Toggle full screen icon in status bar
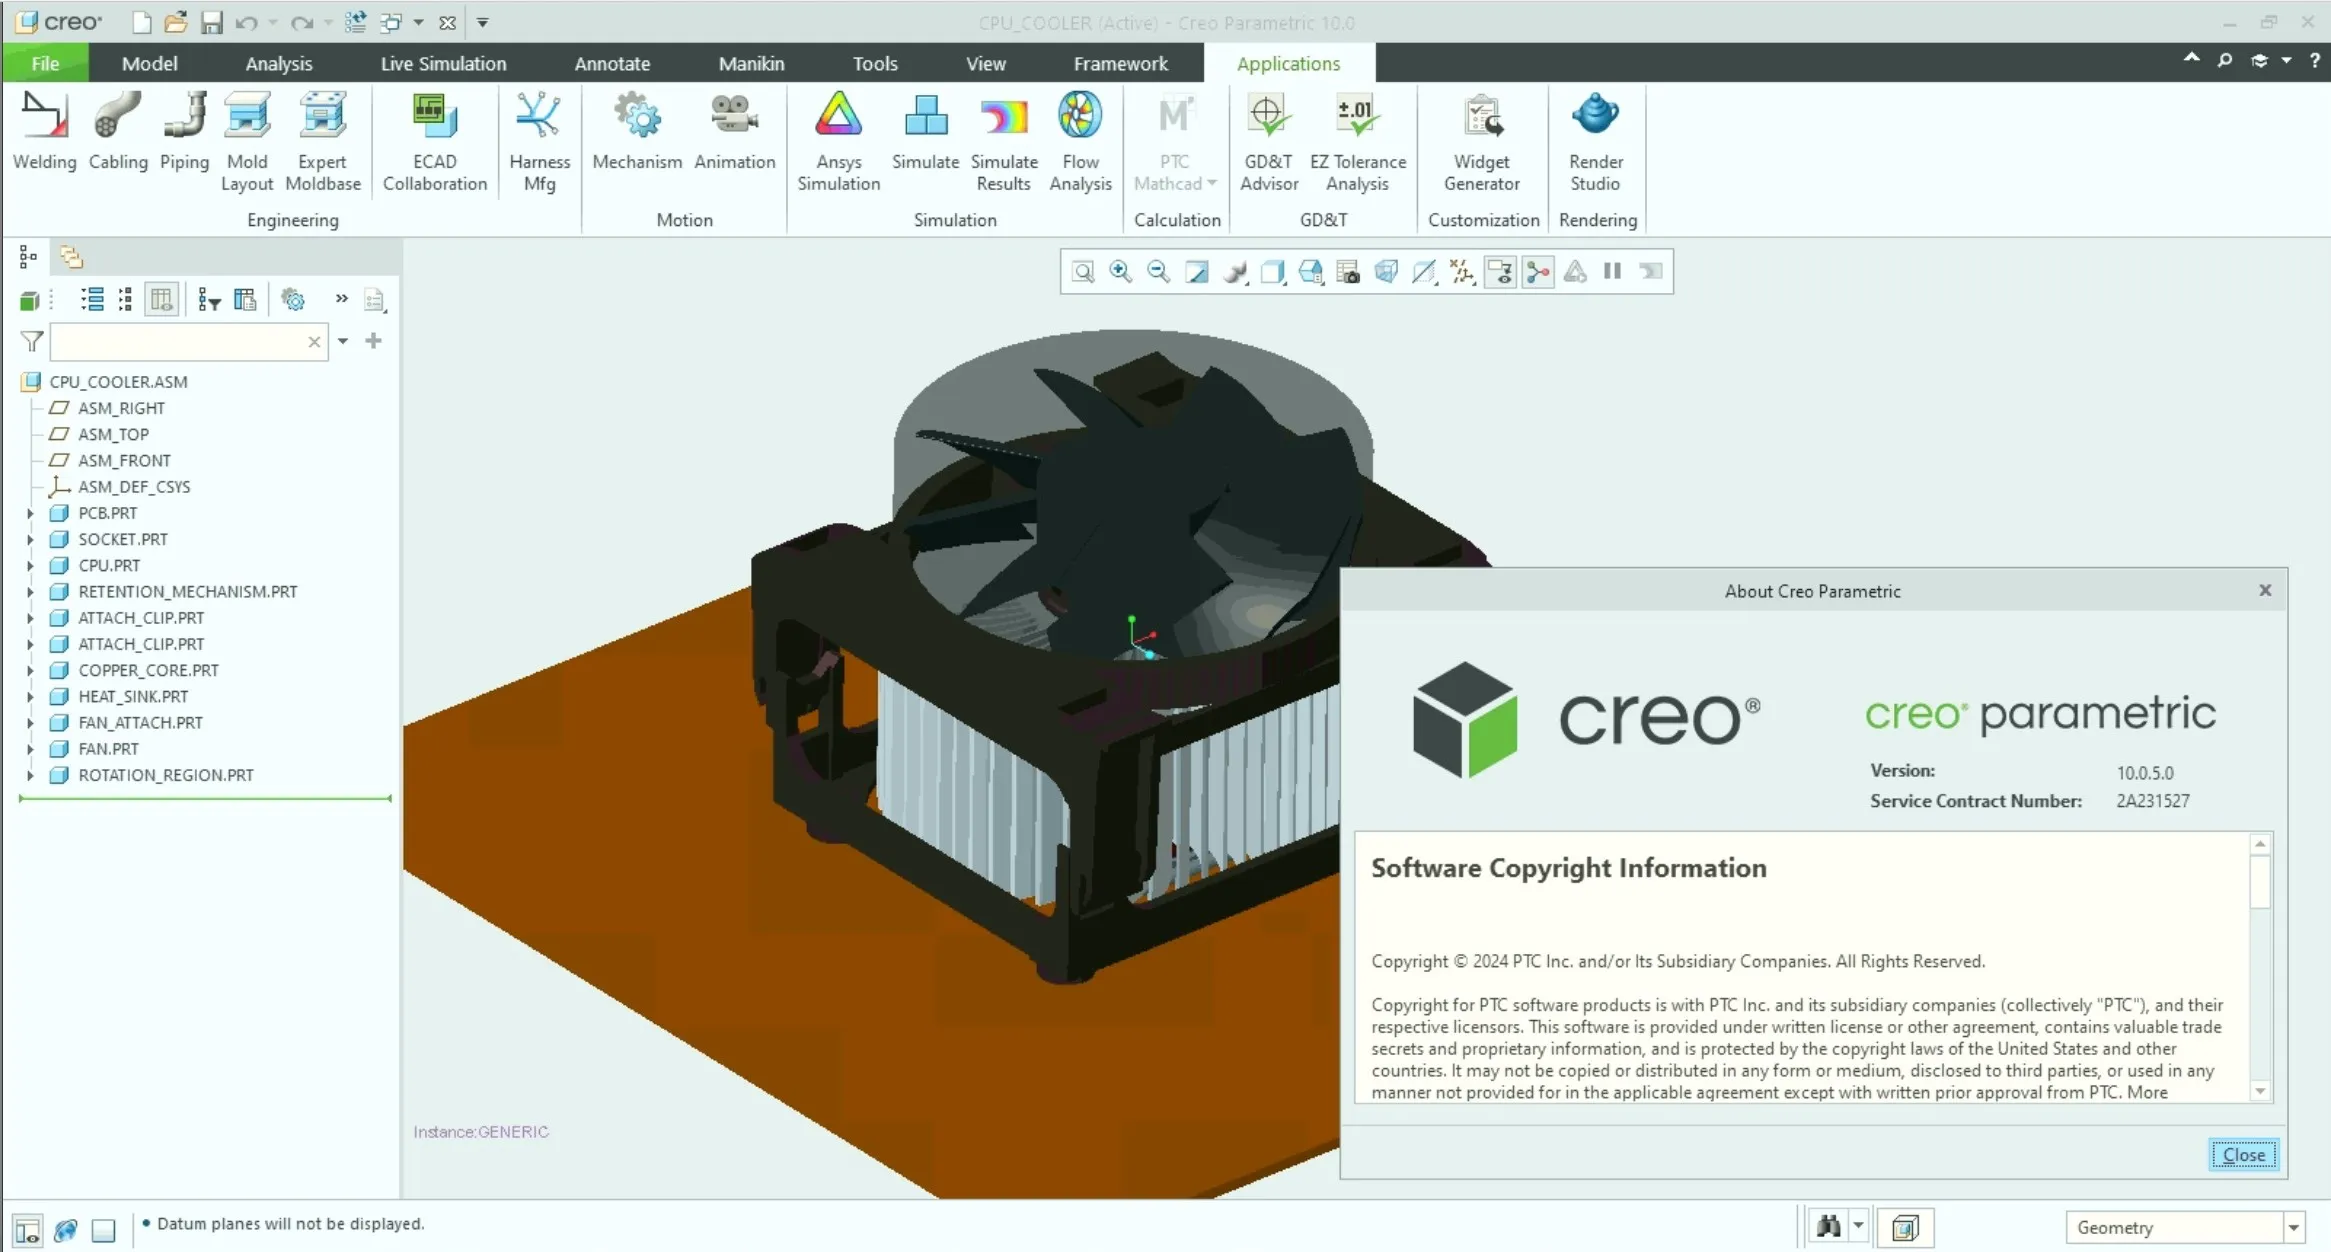 coord(104,1229)
